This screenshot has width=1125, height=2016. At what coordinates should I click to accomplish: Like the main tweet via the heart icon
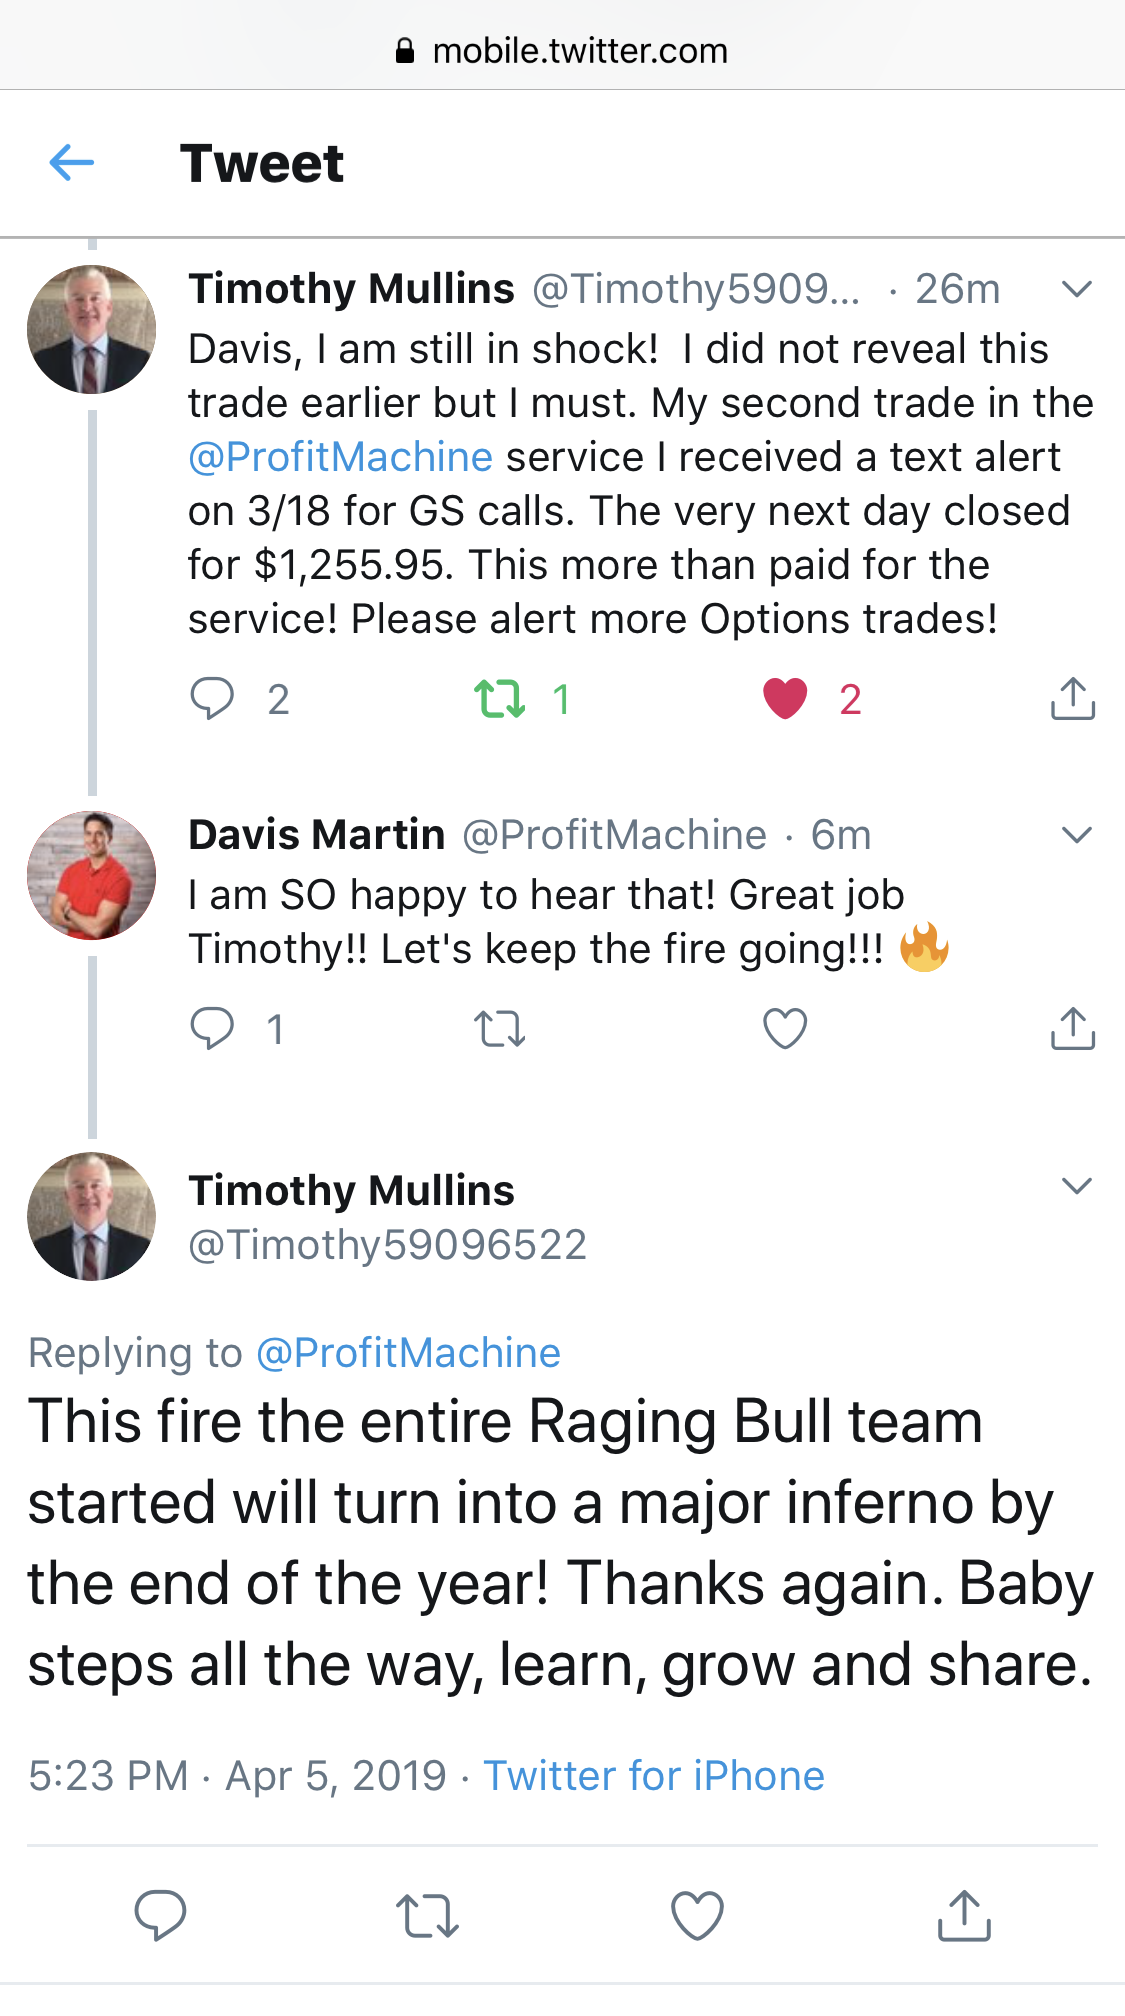(x=697, y=1915)
